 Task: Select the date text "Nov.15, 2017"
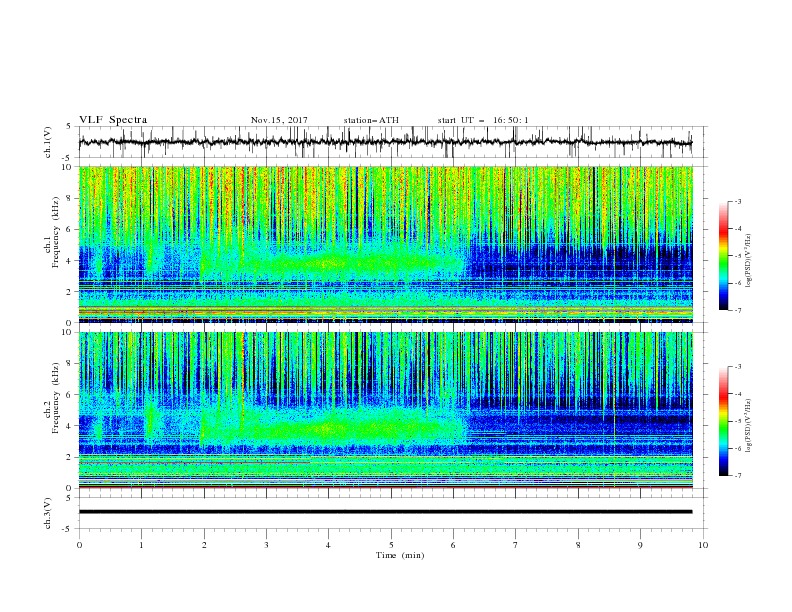279,120
